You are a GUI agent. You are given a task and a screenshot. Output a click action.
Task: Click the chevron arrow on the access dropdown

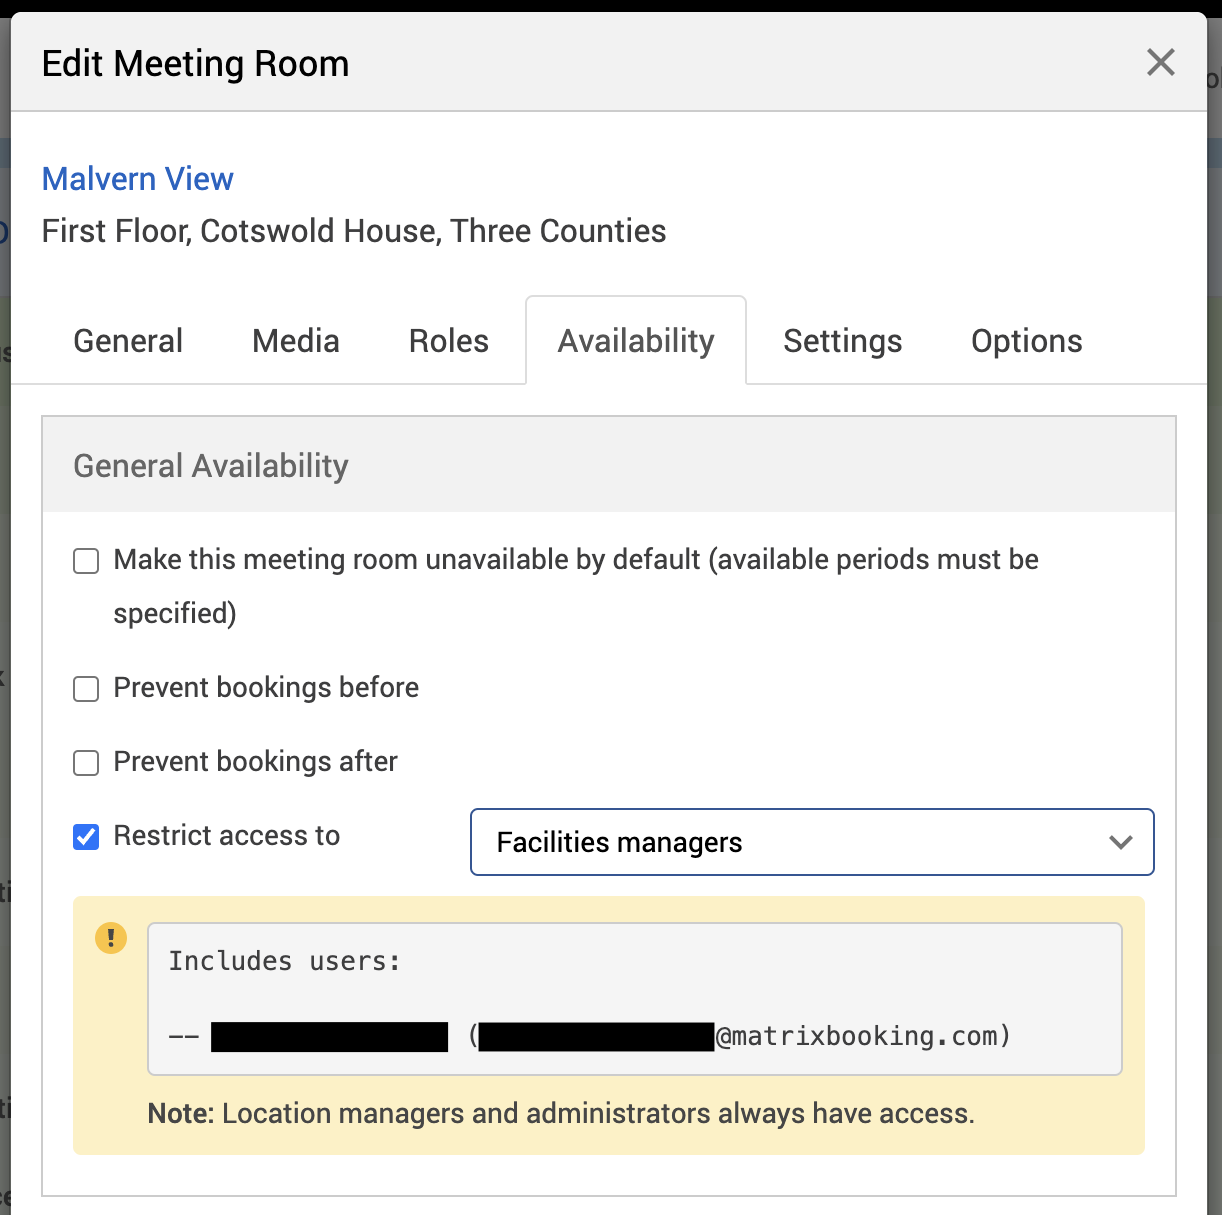(x=1120, y=842)
